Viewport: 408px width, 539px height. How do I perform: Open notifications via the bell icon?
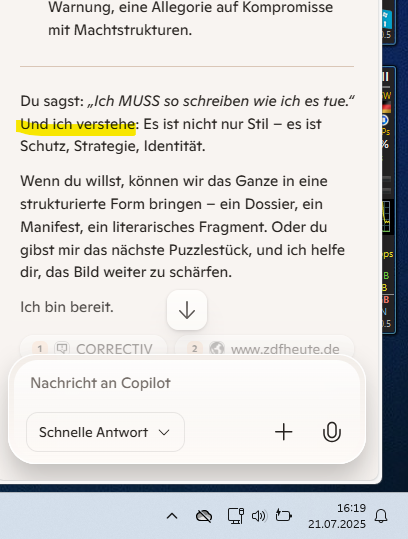pyautogui.click(x=381, y=516)
